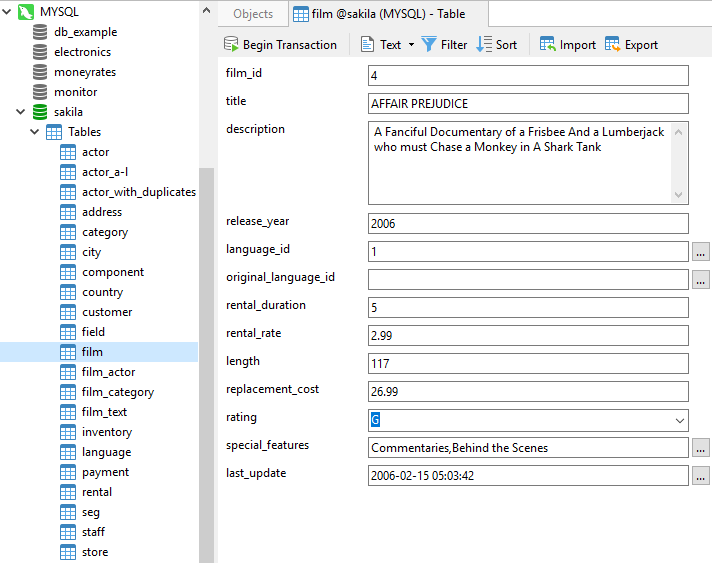Screen dimensions: 712x563
Task: Open special_features editor ellipsis button
Action: click(700, 448)
